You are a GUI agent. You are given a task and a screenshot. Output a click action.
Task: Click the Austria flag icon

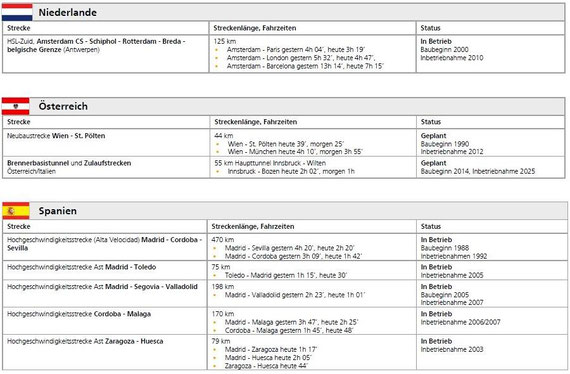click(x=16, y=106)
